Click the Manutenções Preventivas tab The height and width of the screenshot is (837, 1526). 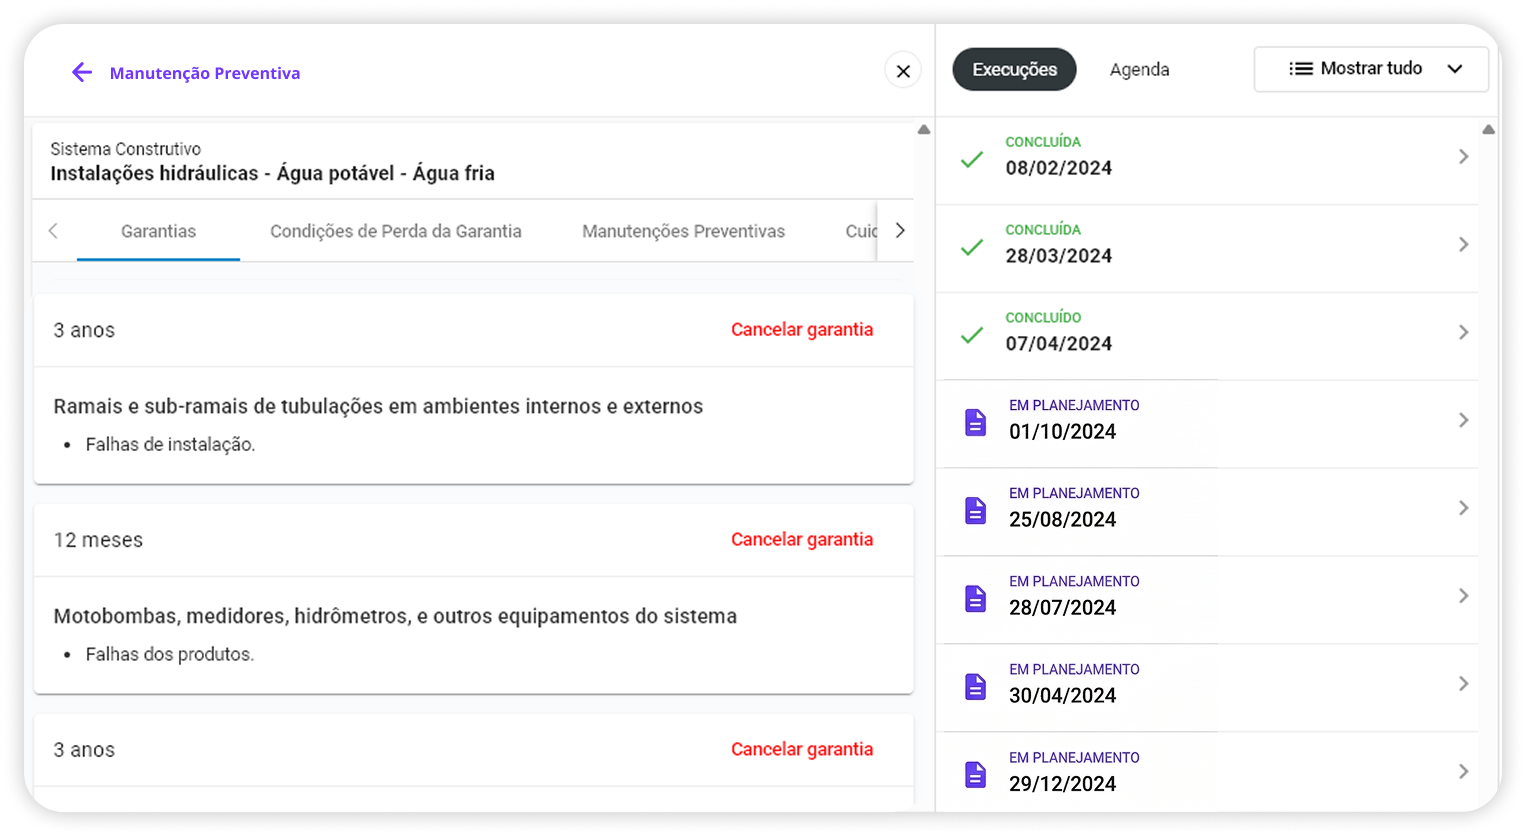pyautogui.click(x=683, y=231)
